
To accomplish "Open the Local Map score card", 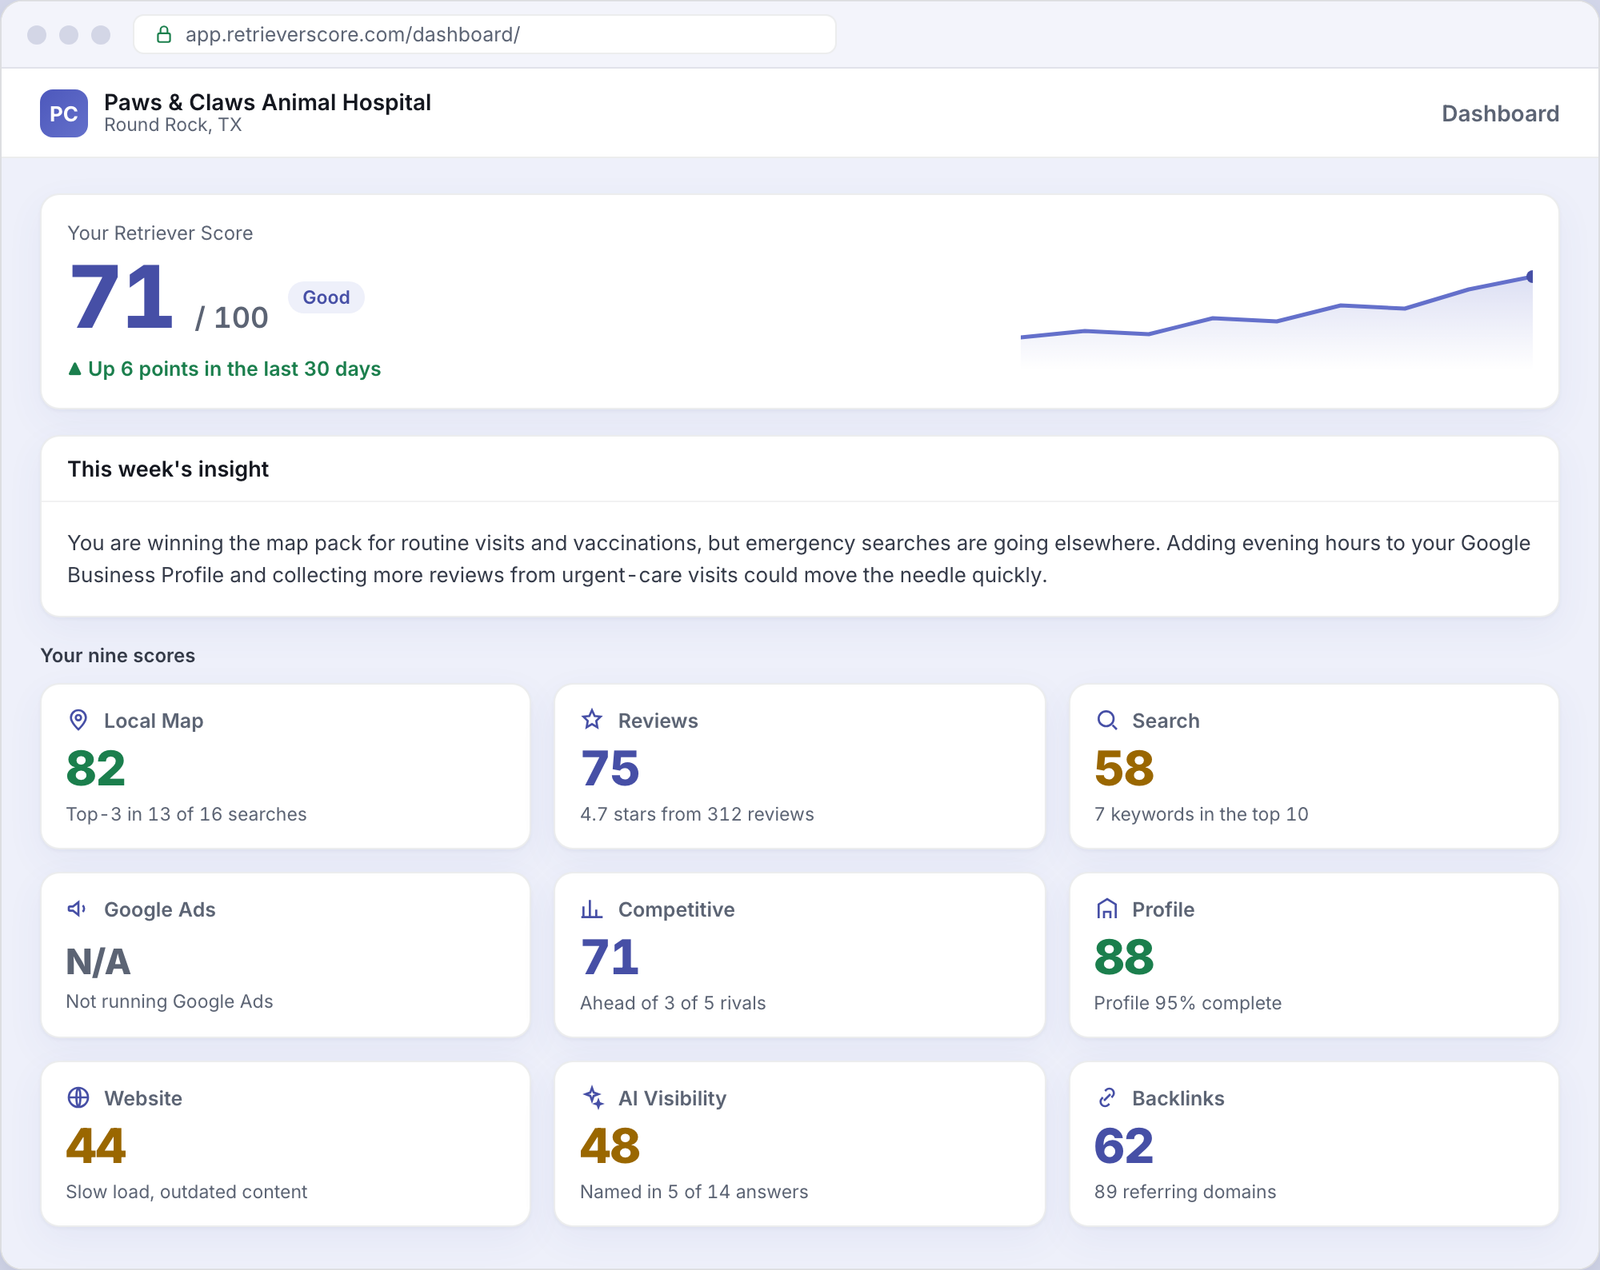I will coord(285,766).
